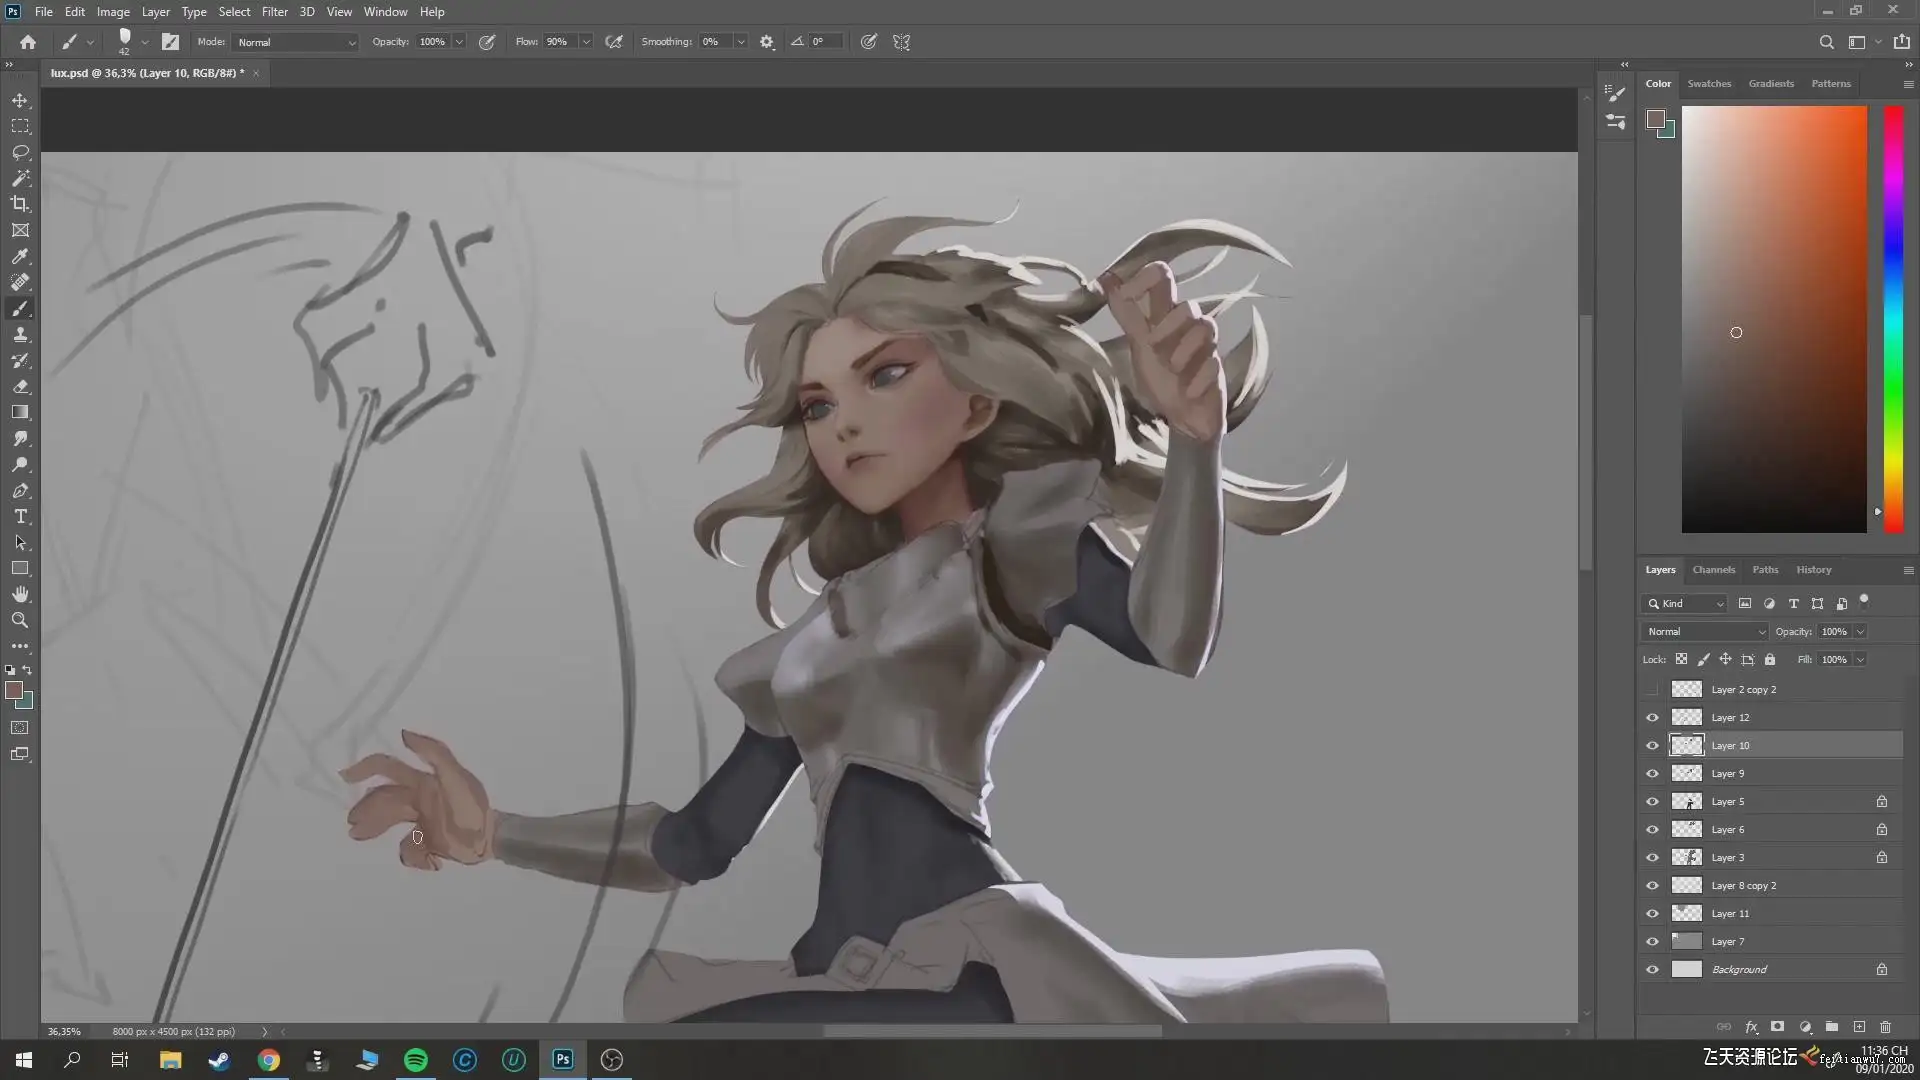Select the Eyedropper tool
The width and height of the screenshot is (1920, 1080).
coord(20,257)
